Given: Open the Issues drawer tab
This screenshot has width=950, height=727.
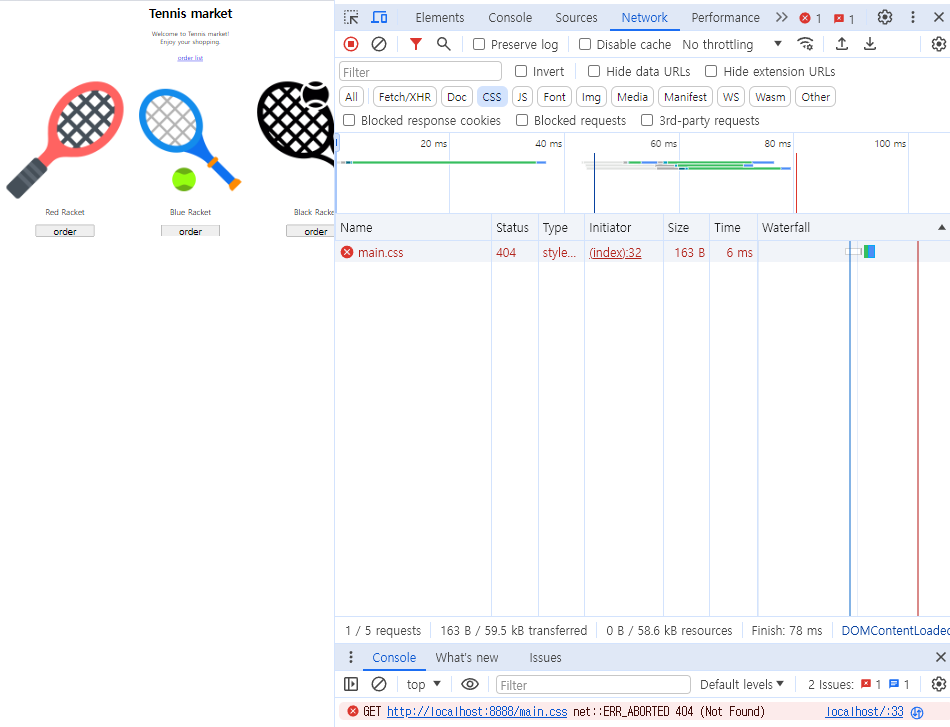Looking at the screenshot, I should 545,657.
